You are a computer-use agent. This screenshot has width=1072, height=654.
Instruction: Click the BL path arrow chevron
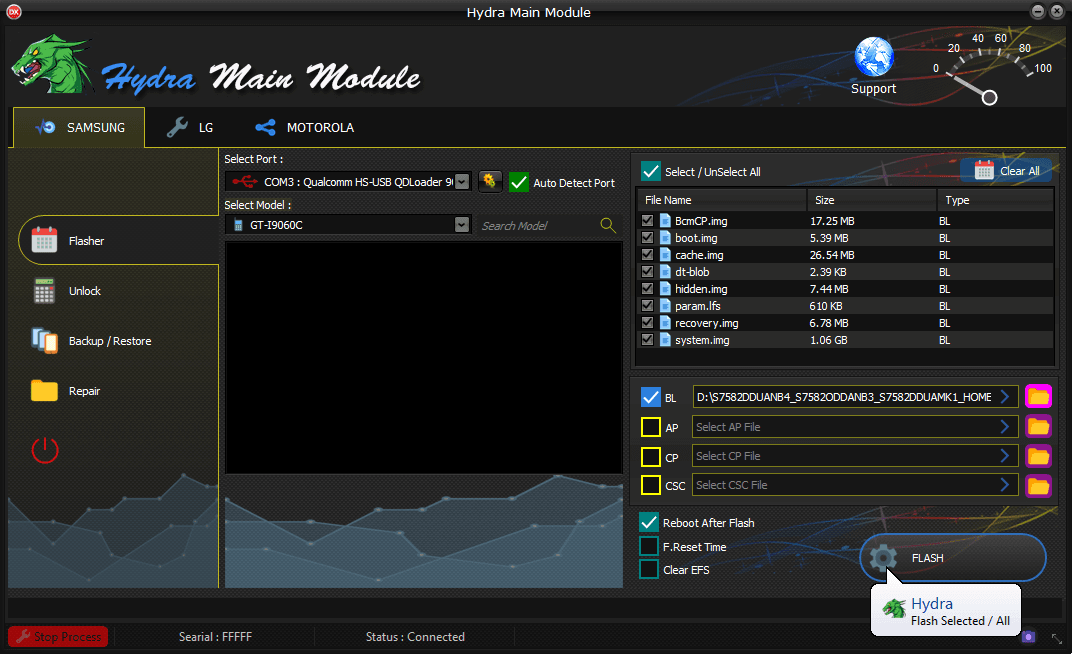pyautogui.click(x=1004, y=396)
